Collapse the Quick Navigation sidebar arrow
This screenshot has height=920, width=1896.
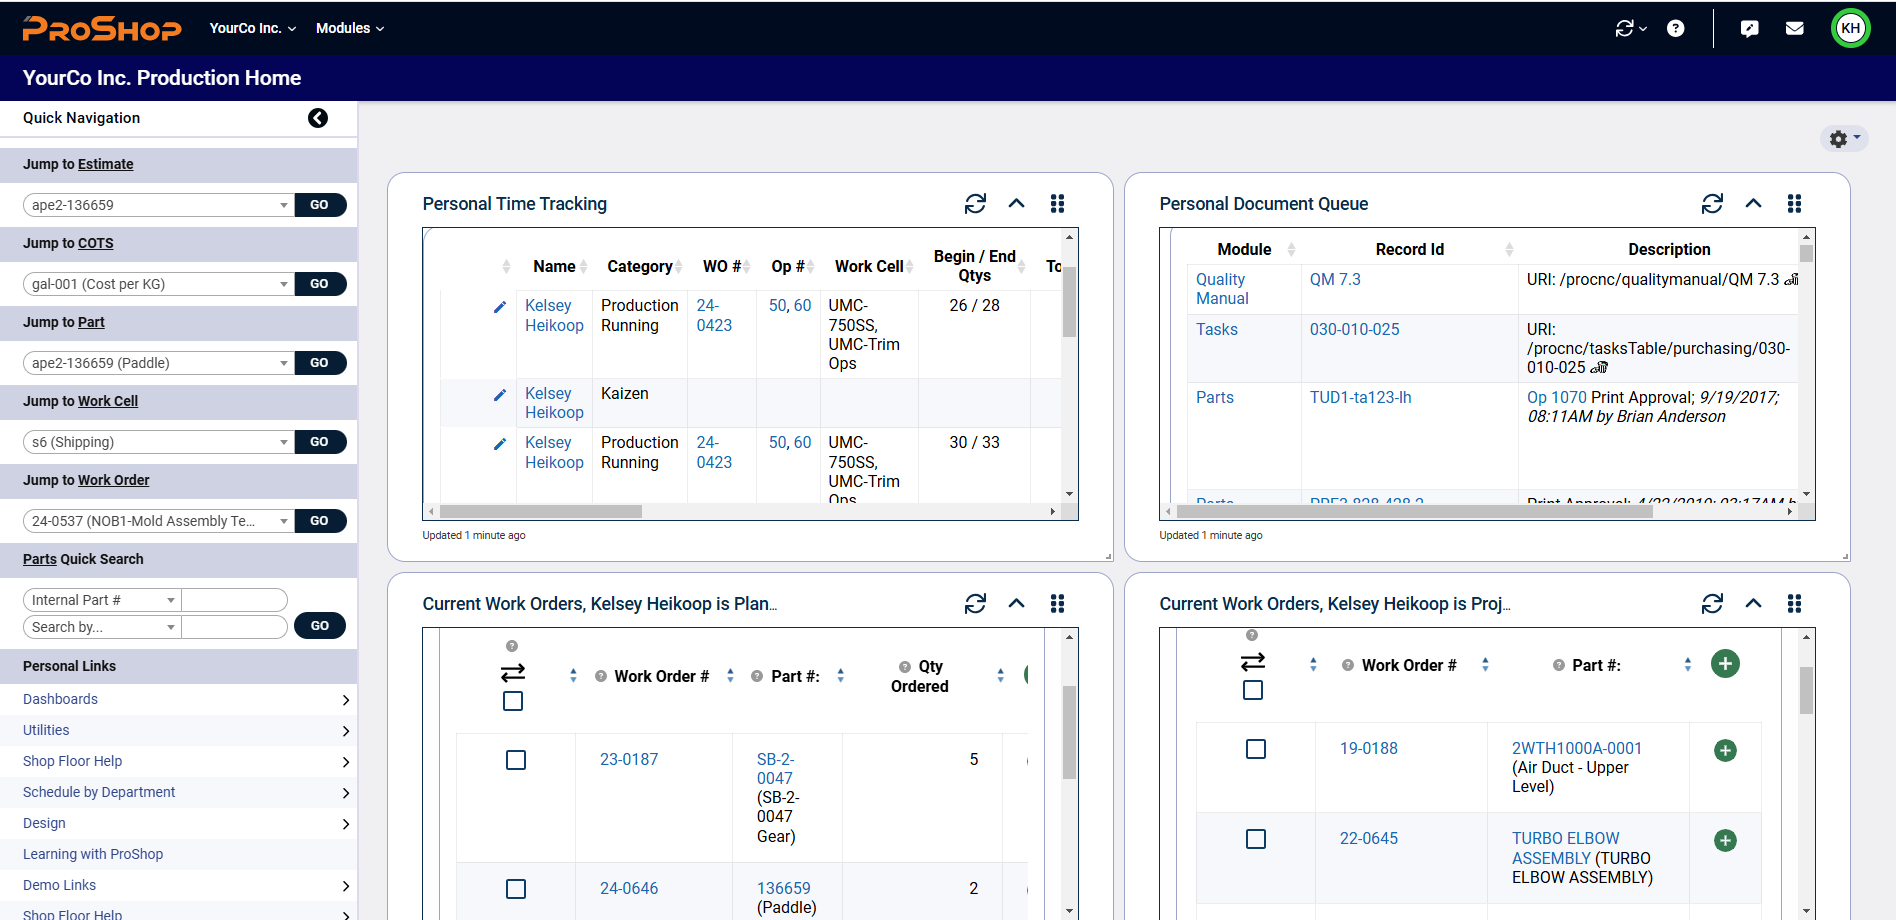click(x=318, y=118)
